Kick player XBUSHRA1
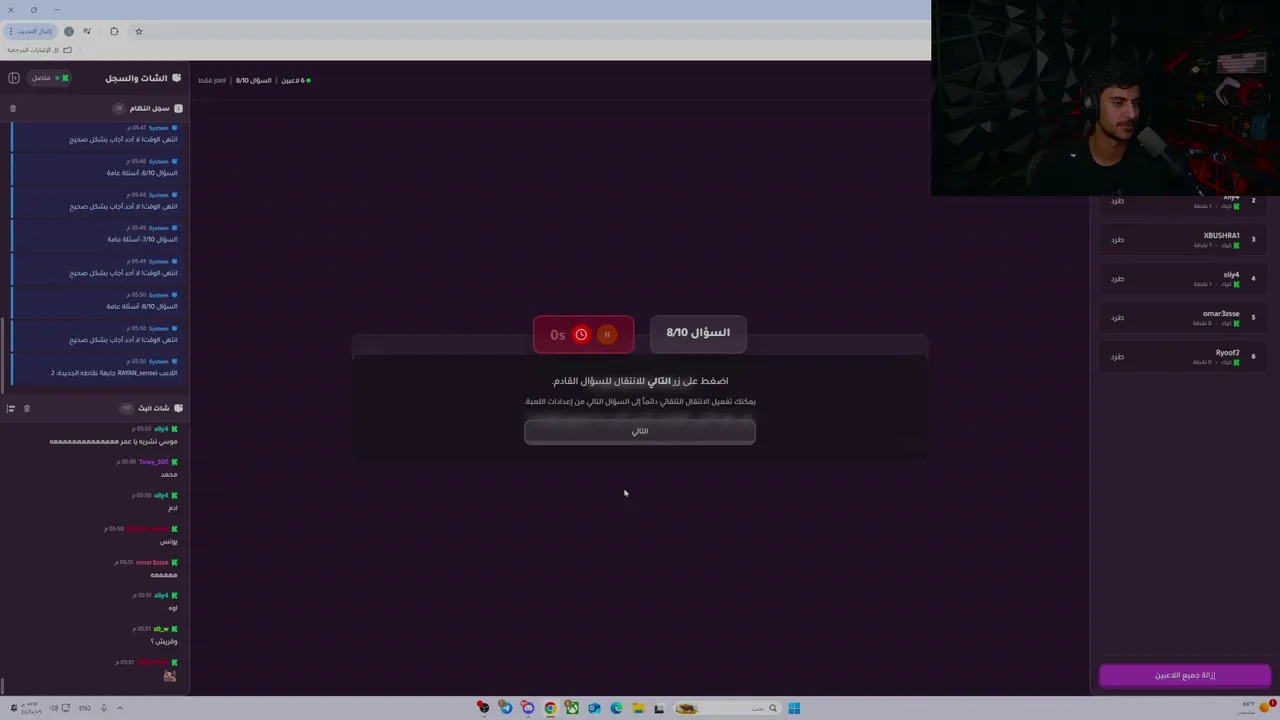1280x720 pixels. [x=1117, y=240]
